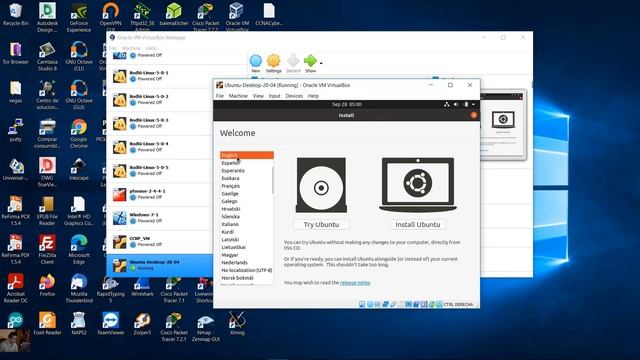The width and height of the screenshot is (640, 360).
Task: Select the CCNP_VM virtual machine
Action: pos(160,242)
